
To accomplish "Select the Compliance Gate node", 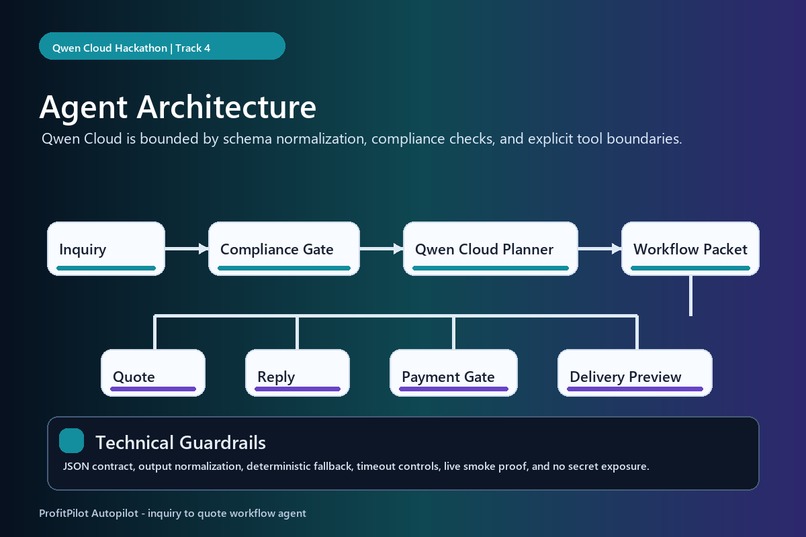I will tap(284, 249).
